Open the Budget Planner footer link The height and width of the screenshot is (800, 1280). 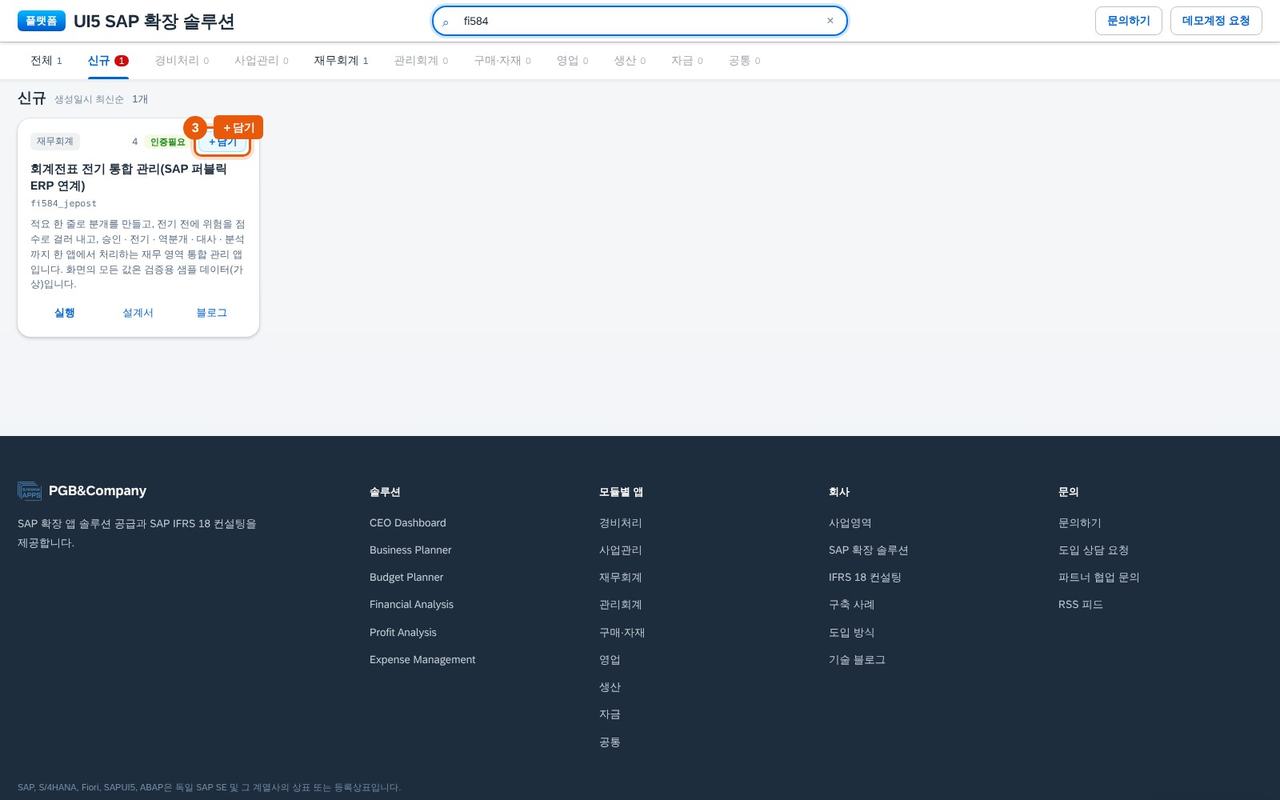406,577
